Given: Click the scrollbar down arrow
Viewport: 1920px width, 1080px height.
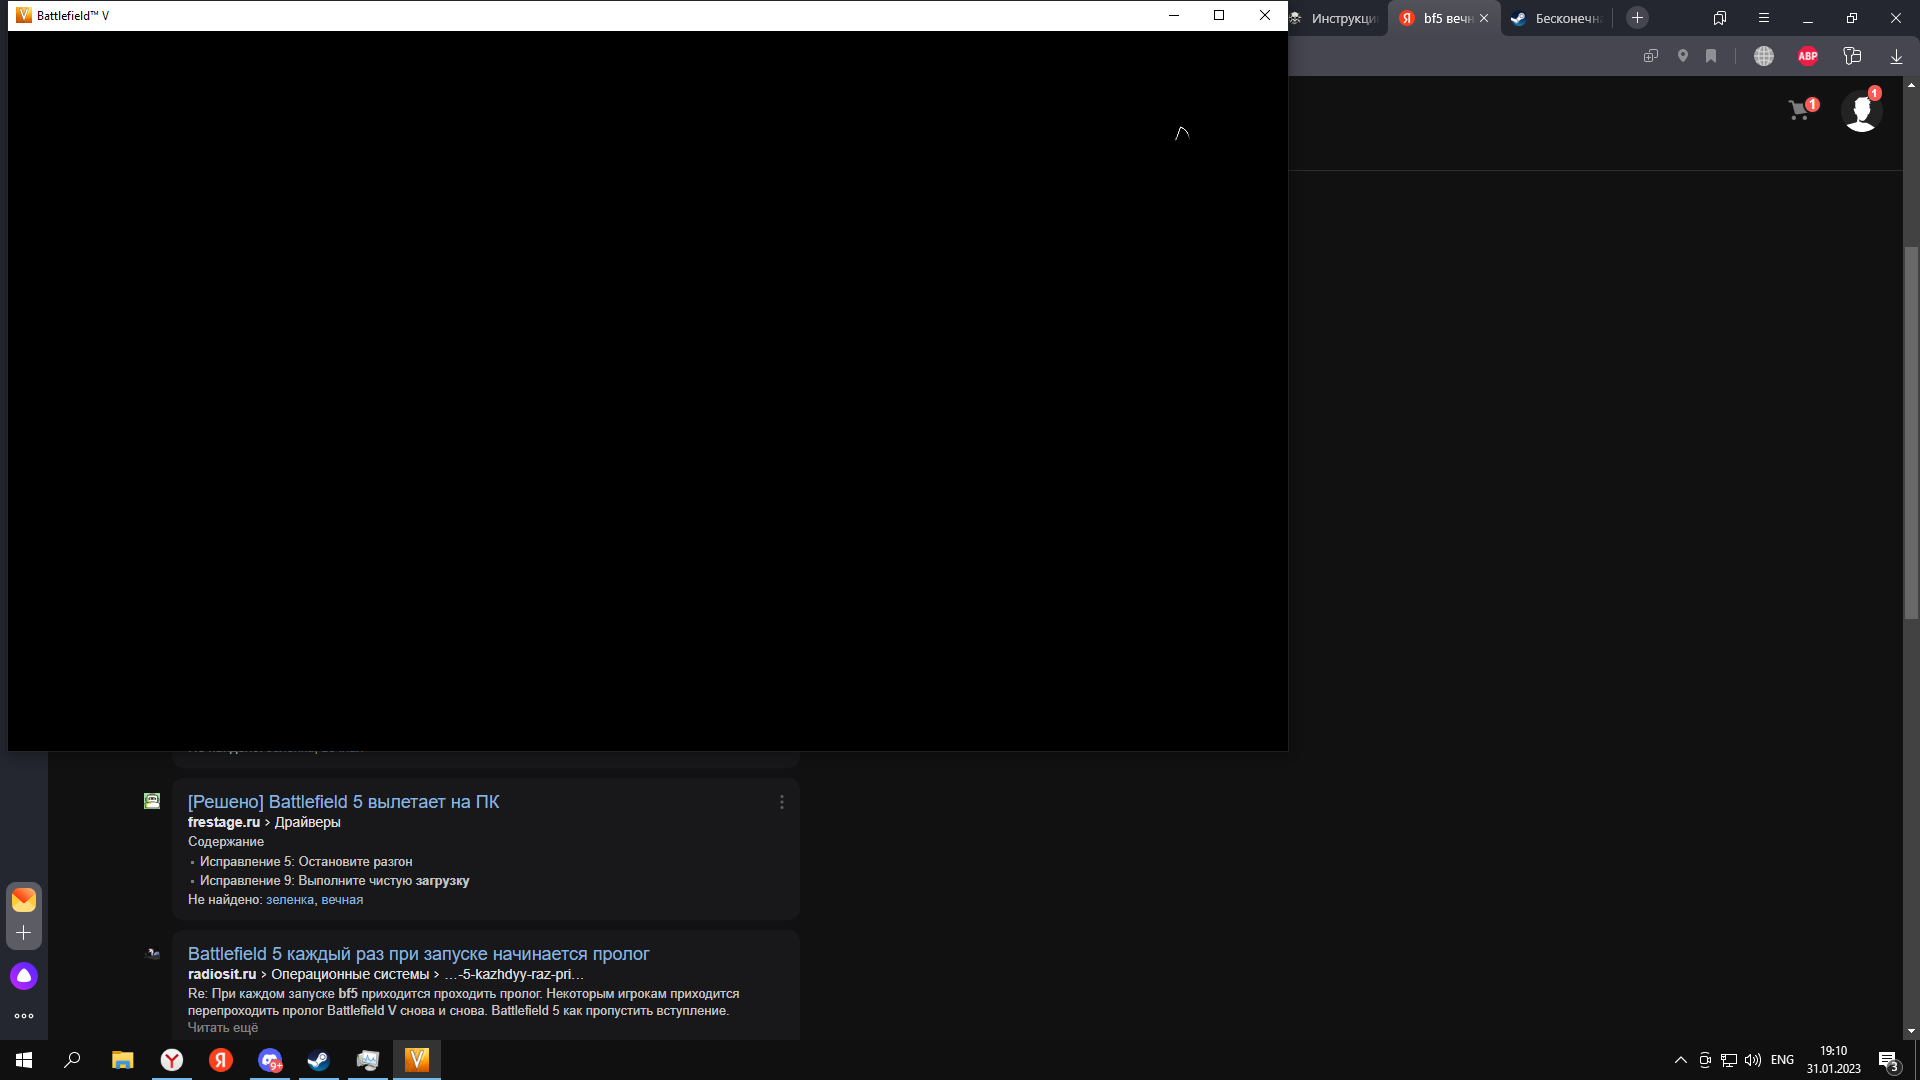Looking at the screenshot, I should tap(1911, 1031).
